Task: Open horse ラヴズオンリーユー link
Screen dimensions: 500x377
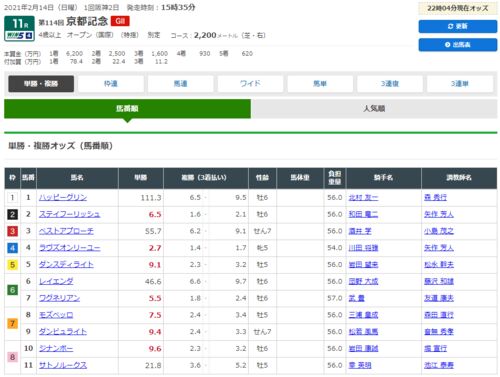Action: pyautogui.click(x=70, y=248)
